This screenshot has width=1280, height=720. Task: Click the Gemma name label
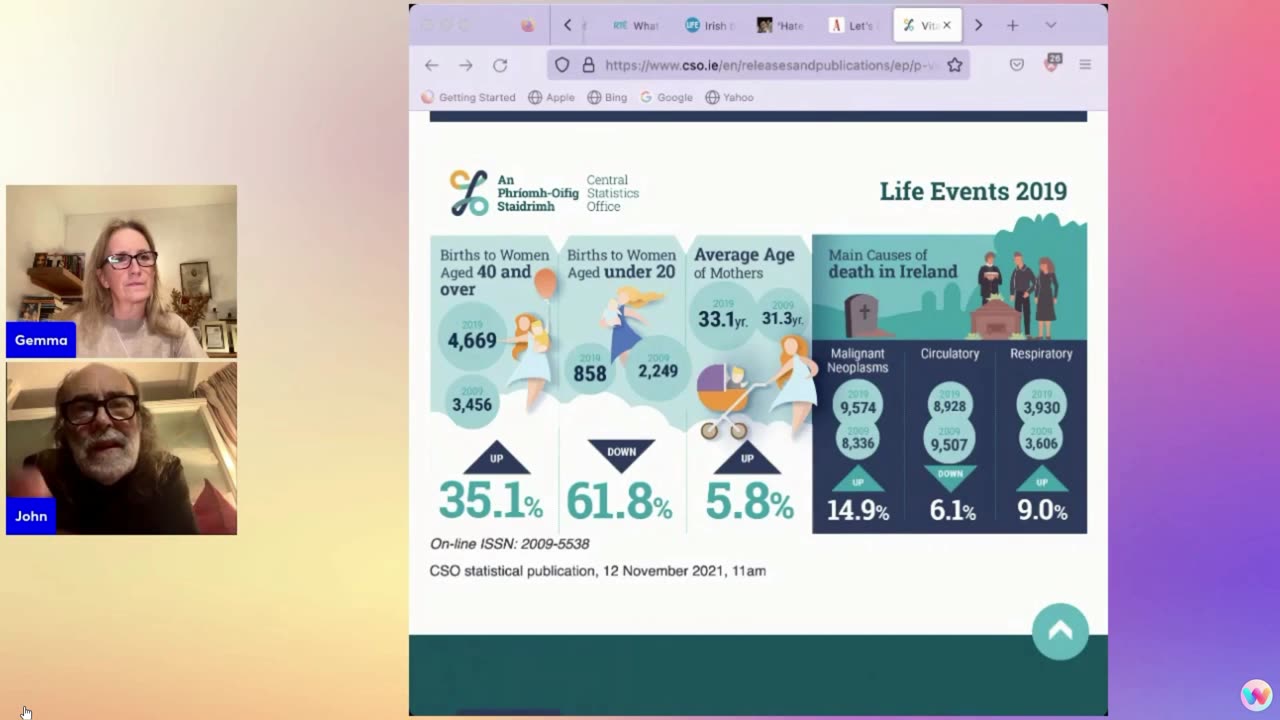coord(41,340)
